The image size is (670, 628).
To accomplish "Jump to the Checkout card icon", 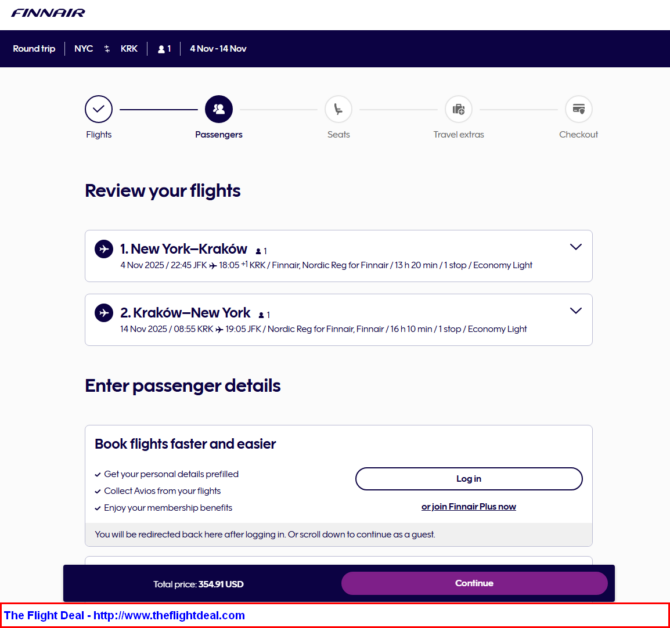I will tap(579, 109).
